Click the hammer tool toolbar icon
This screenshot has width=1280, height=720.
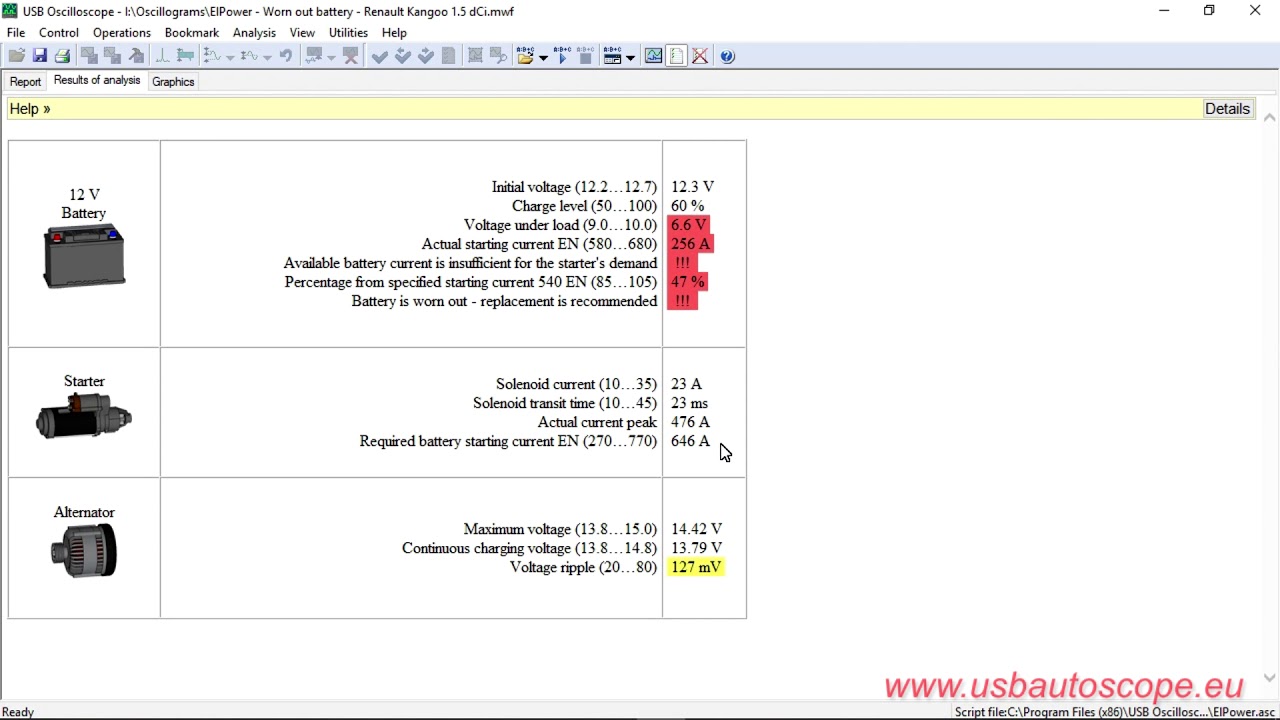(x=137, y=56)
